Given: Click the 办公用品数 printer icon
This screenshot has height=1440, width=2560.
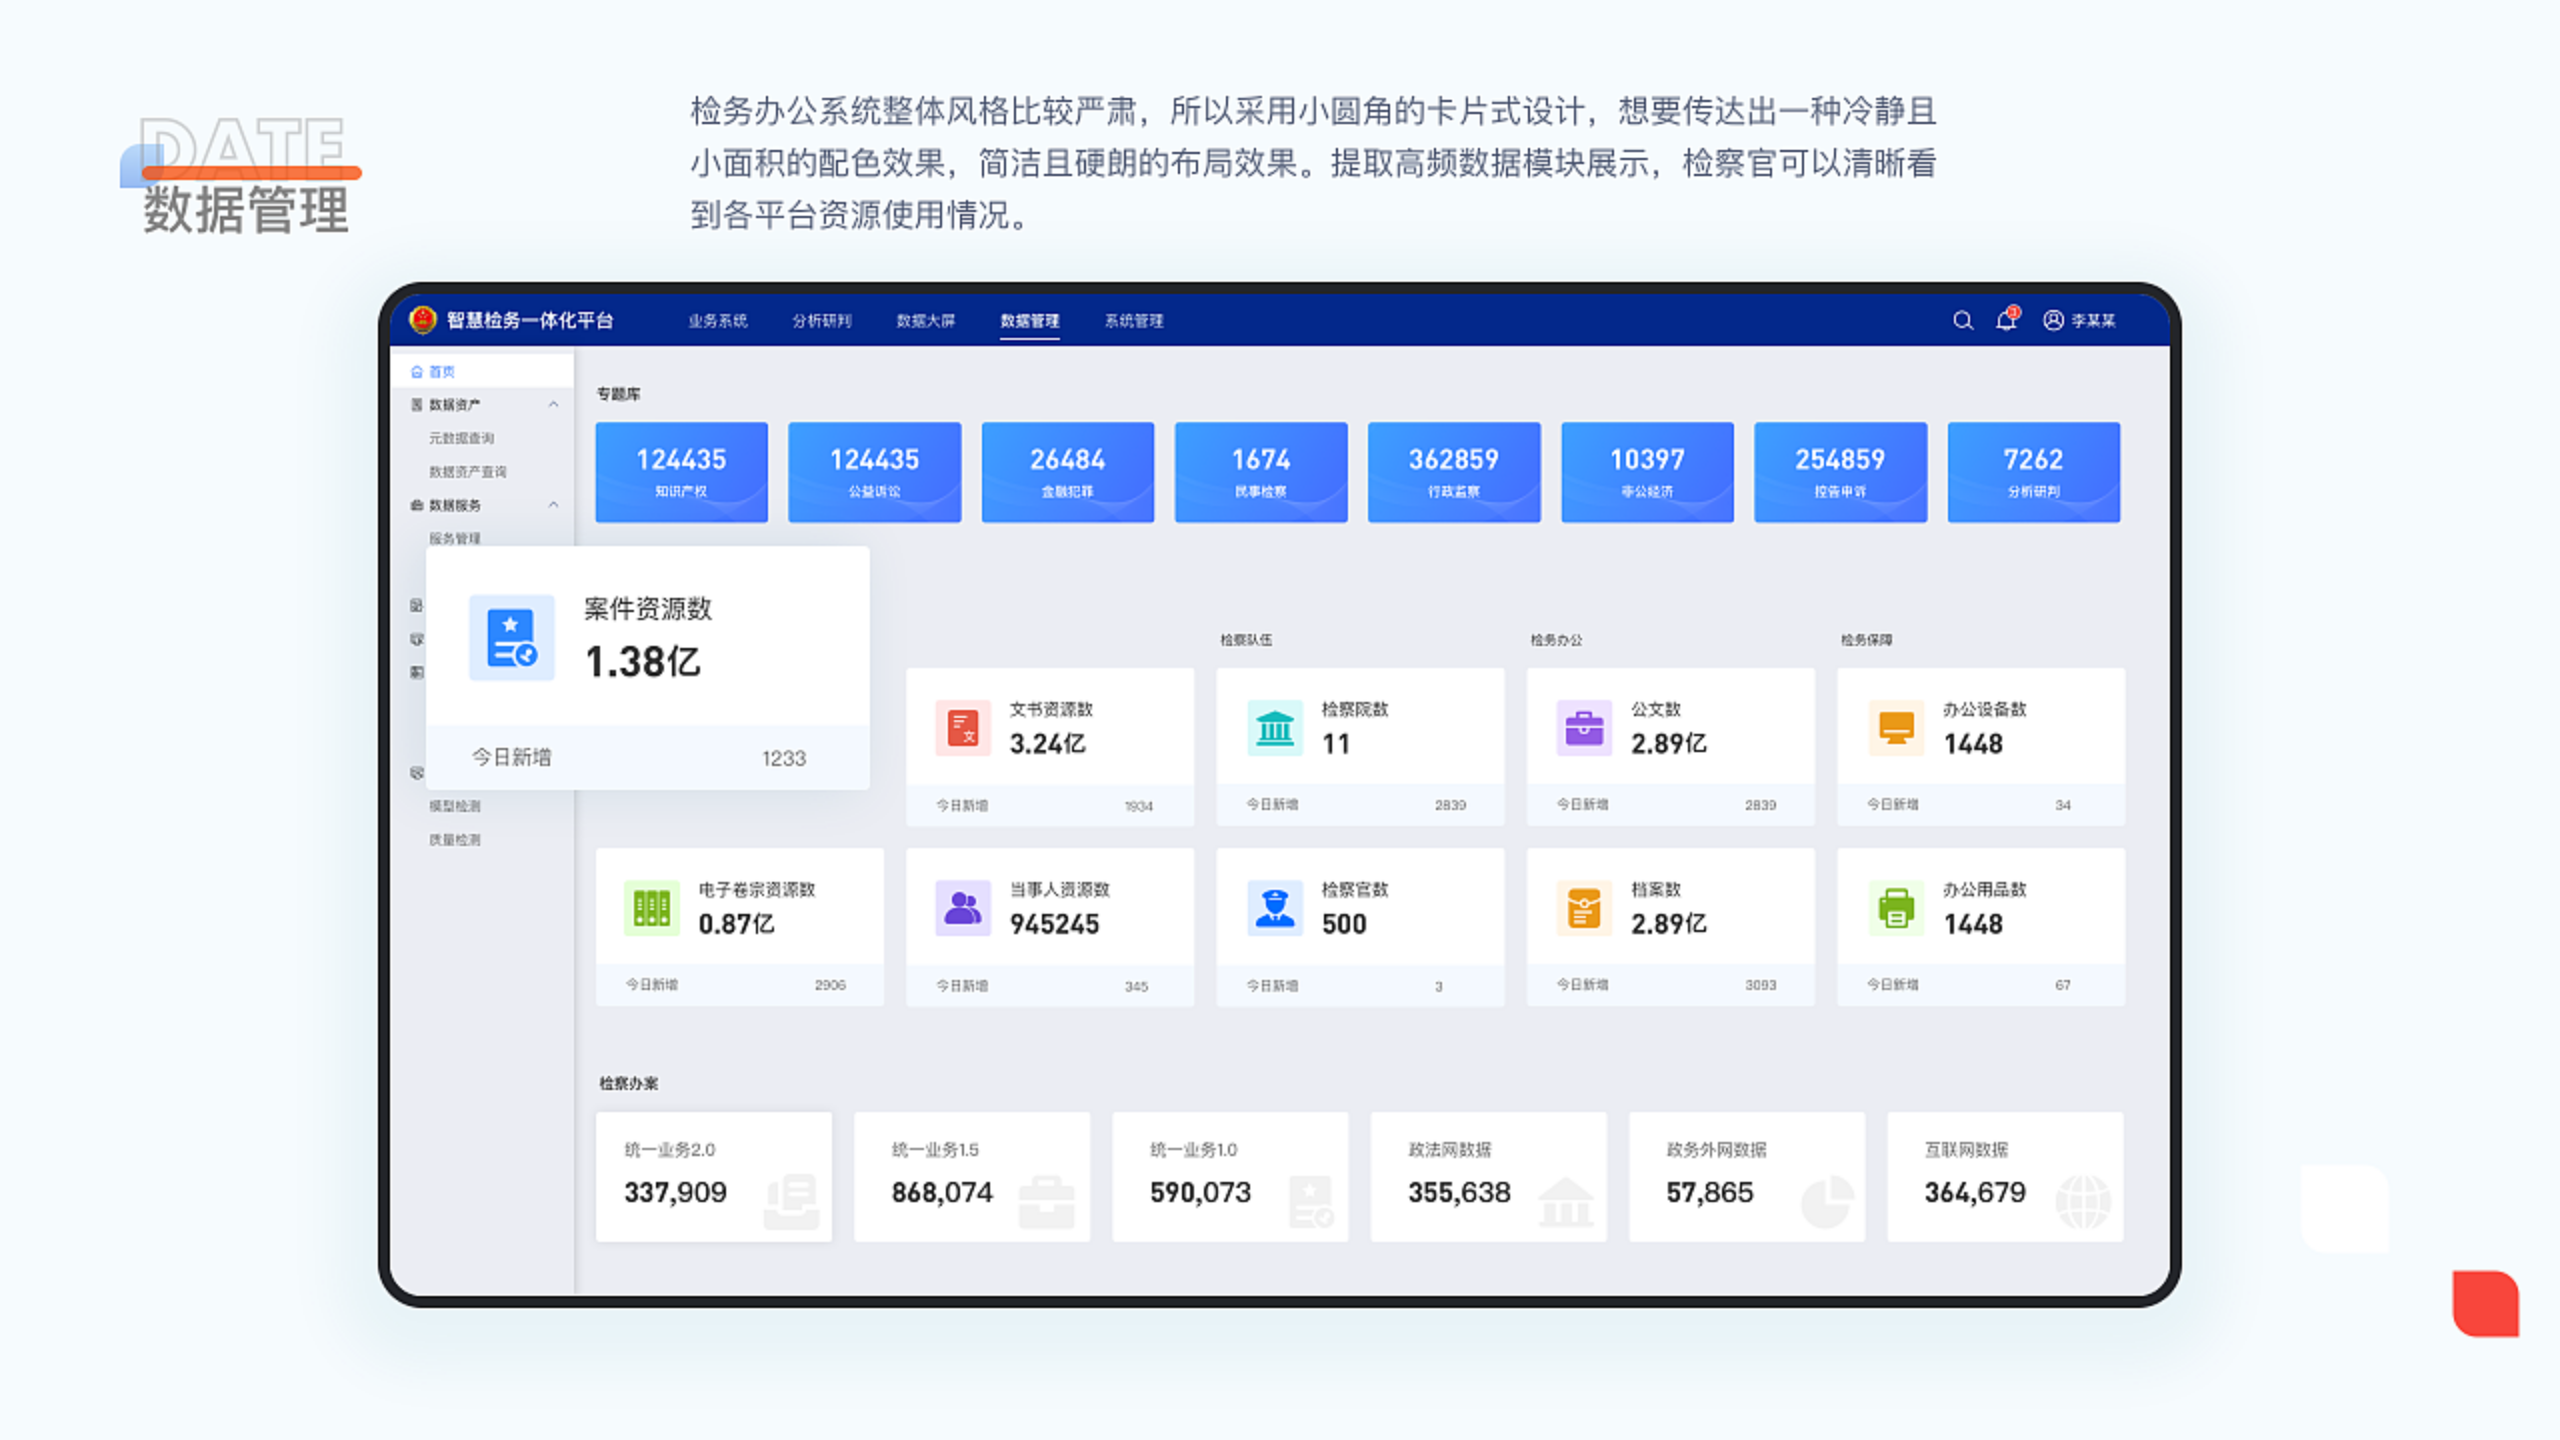Looking at the screenshot, I should 1896,908.
